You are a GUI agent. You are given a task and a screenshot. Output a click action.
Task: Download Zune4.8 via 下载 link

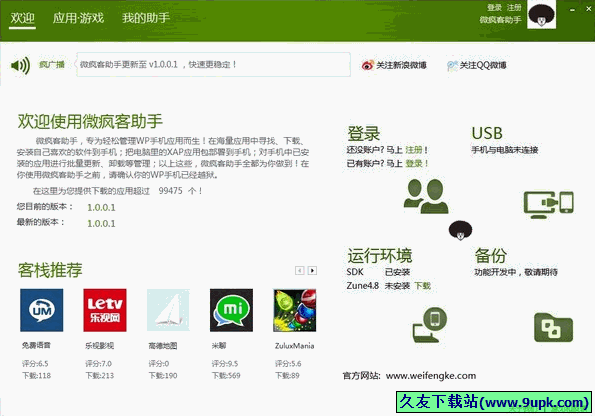click(422, 286)
